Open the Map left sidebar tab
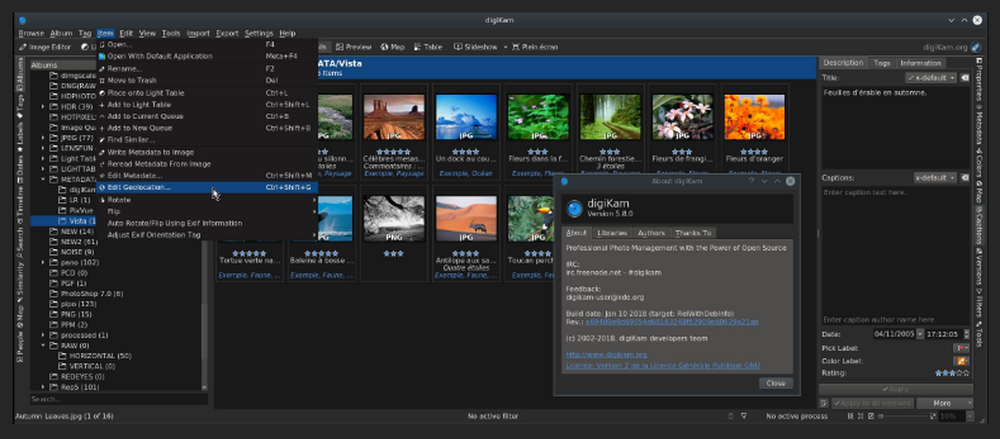The image size is (1000, 439). (20, 317)
